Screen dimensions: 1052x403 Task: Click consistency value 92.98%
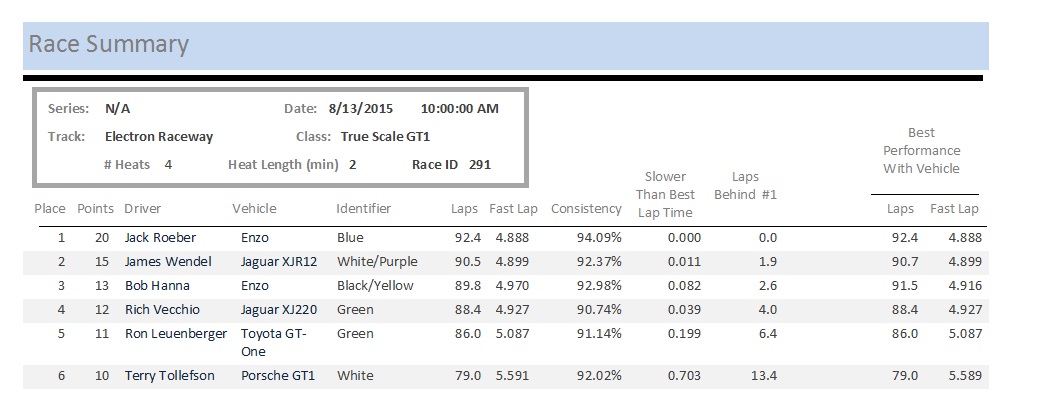click(x=599, y=286)
